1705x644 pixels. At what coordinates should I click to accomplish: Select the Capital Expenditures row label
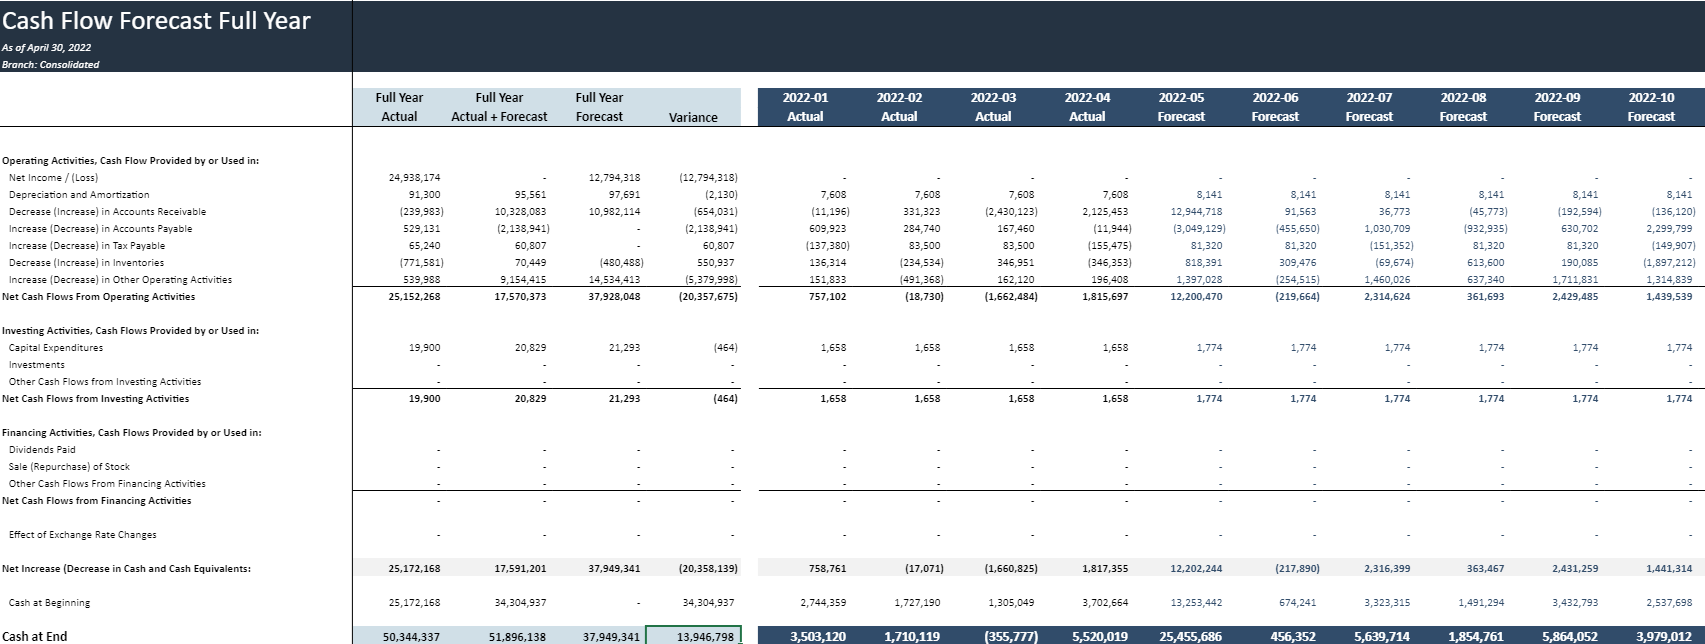(56, 348)
